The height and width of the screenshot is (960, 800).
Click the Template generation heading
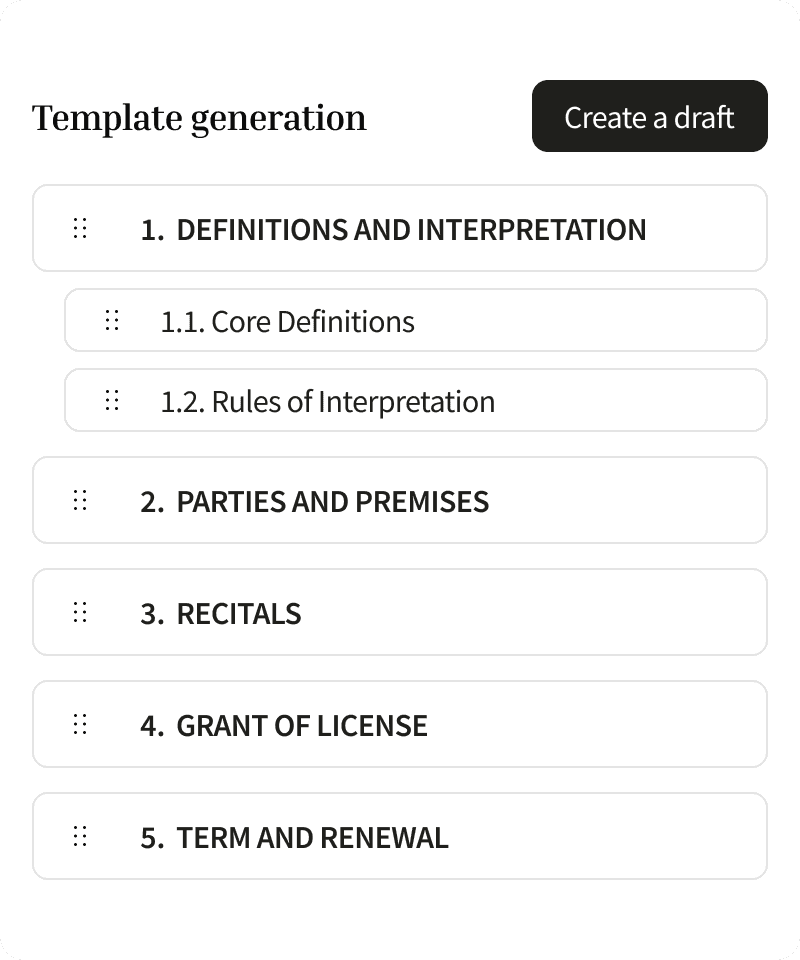coord(199,117)
